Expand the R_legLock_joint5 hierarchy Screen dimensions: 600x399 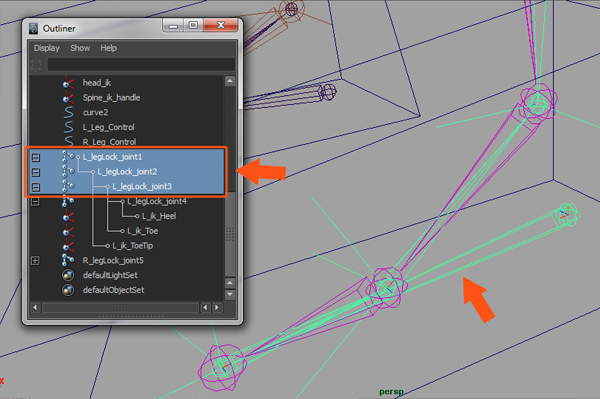tap(35, 261)
